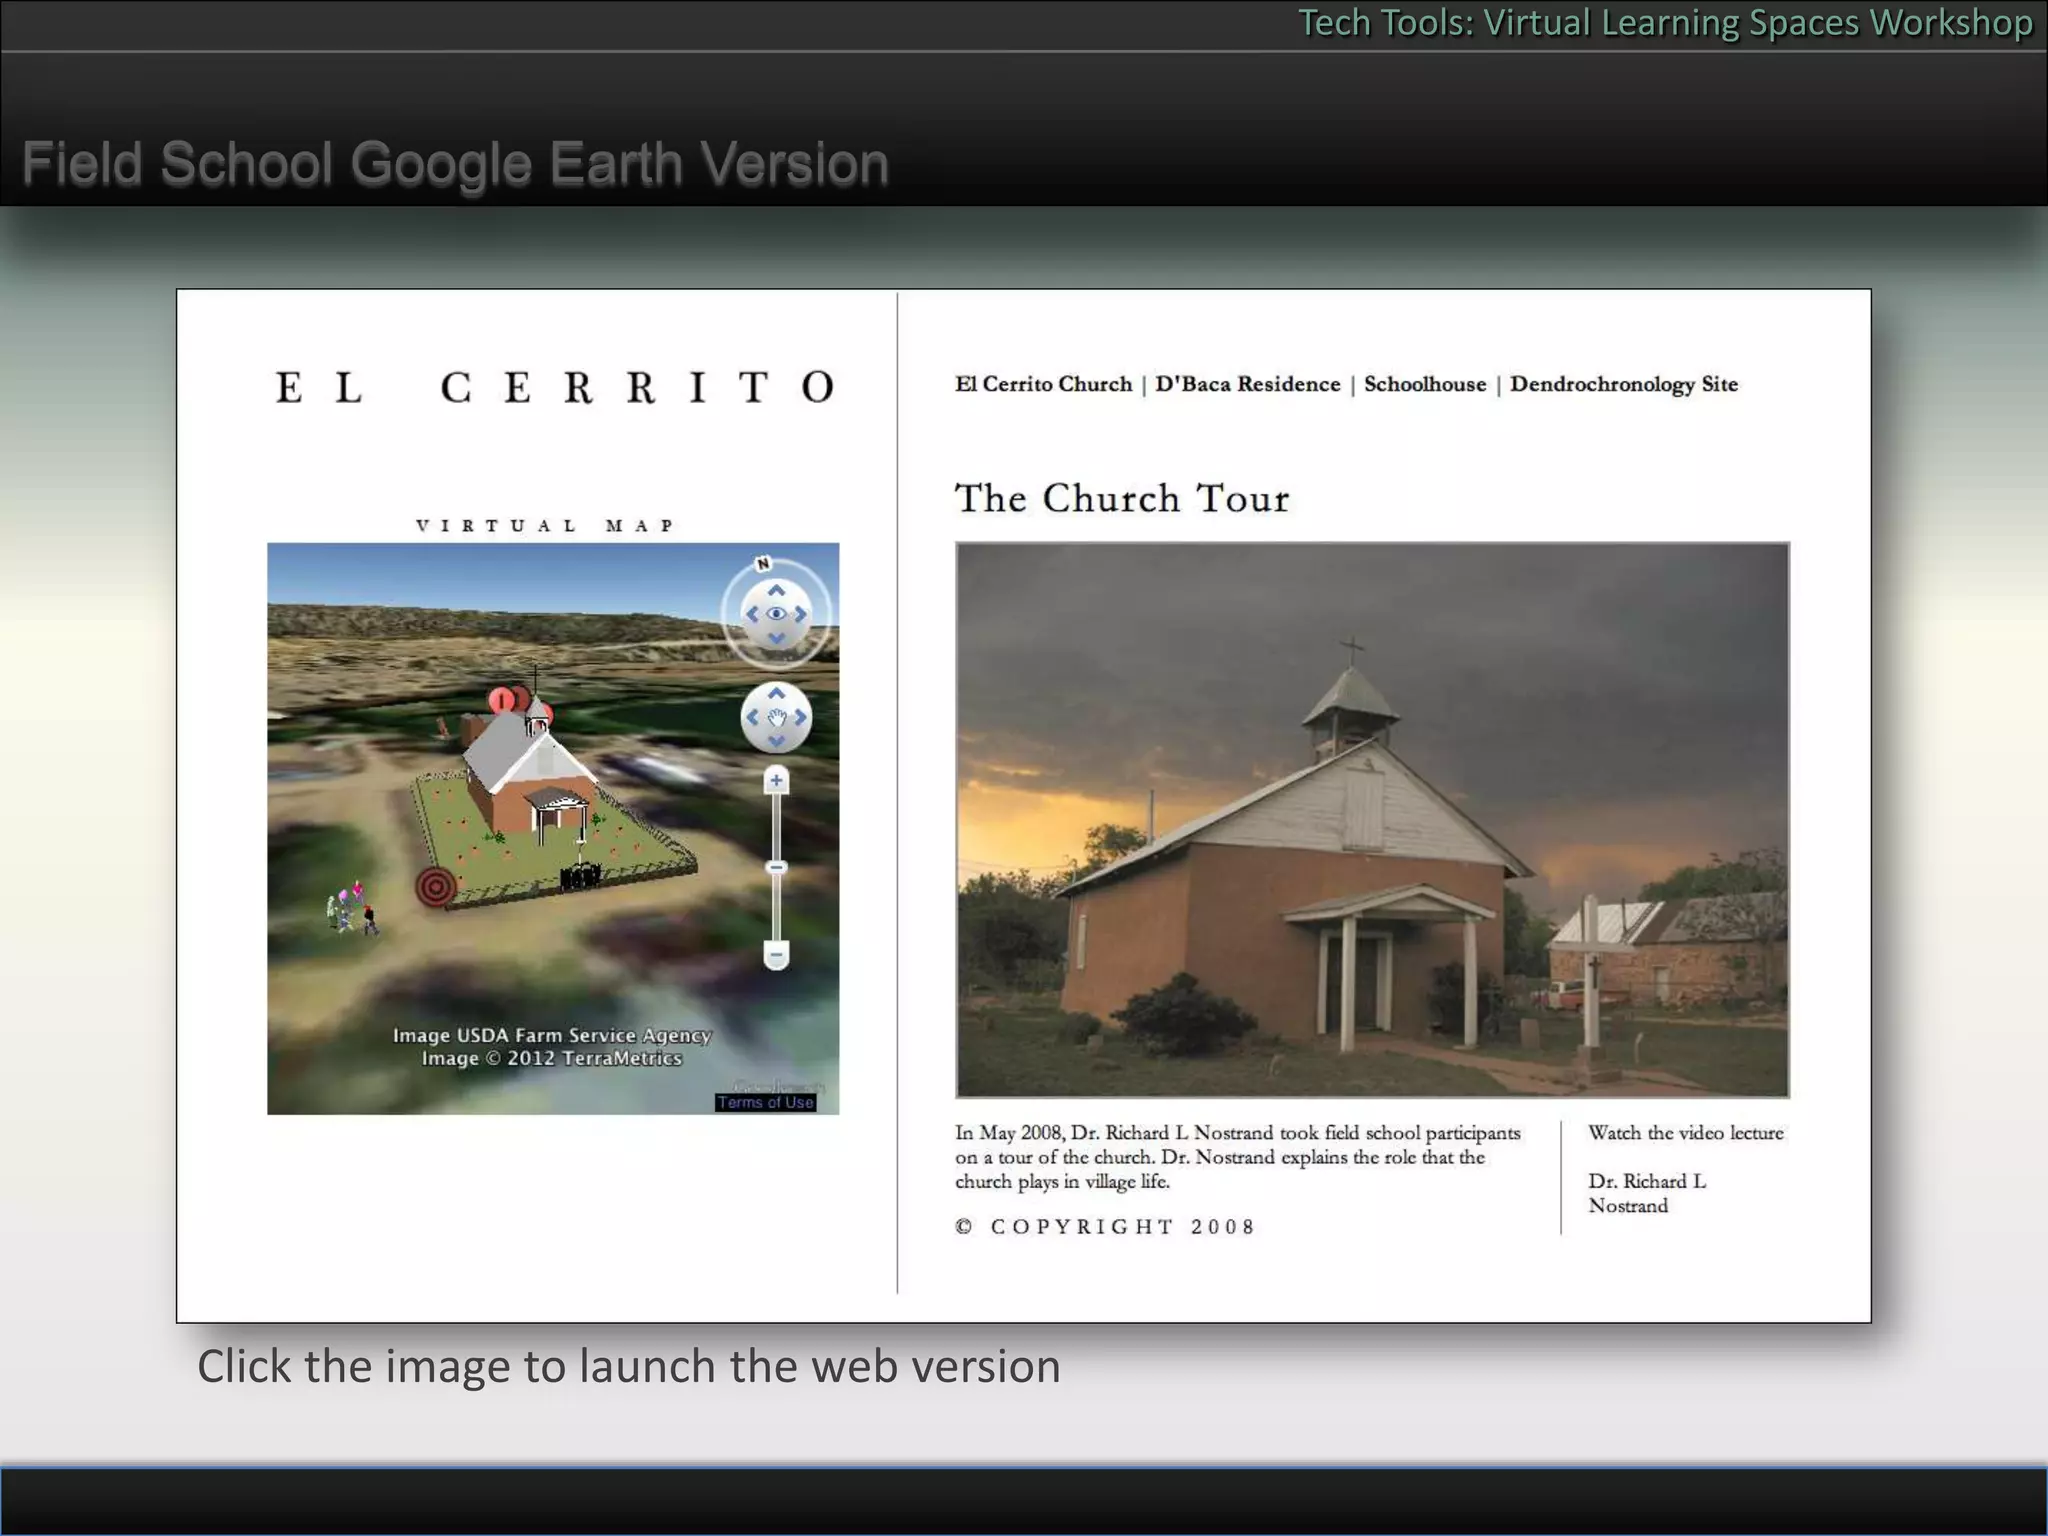Click the red info placemark above church
The width and height of the screenshot is (2048, 1536).
pos(502,699)
